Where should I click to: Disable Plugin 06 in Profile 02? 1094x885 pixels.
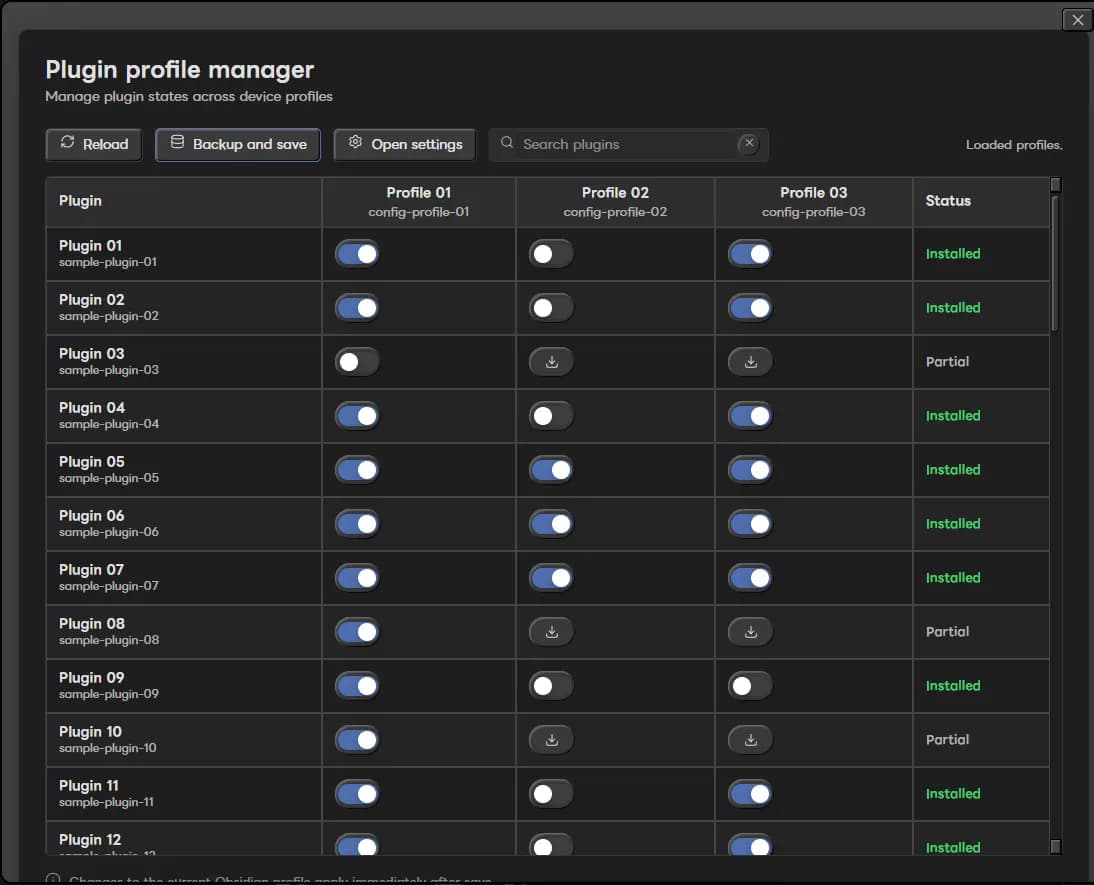coord(551,523)
